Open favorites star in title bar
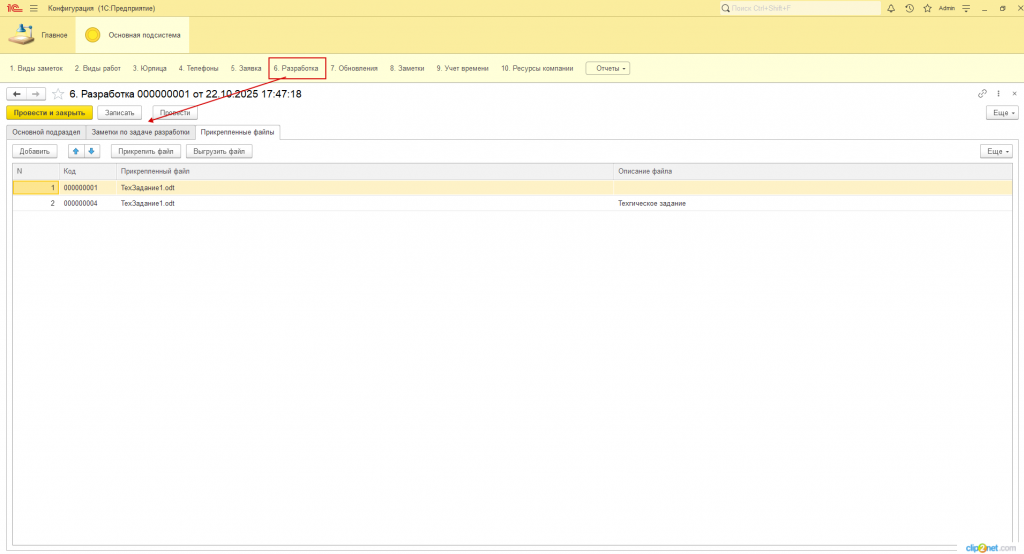 point(927,8)
